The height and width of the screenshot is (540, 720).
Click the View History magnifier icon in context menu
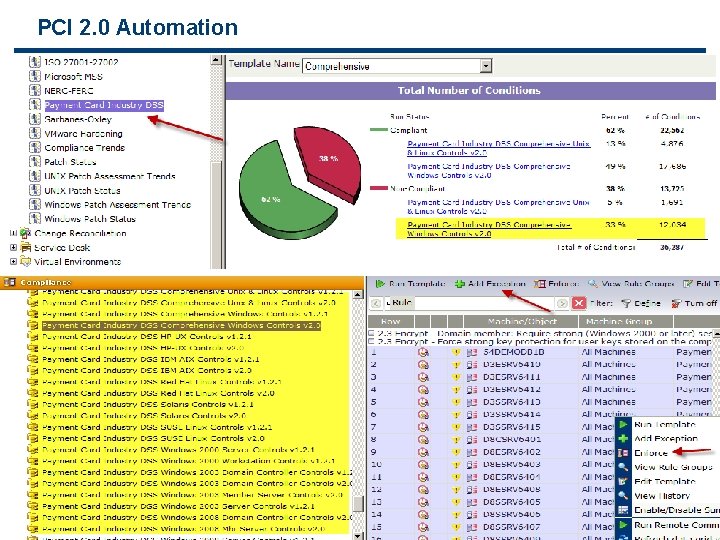623,495
